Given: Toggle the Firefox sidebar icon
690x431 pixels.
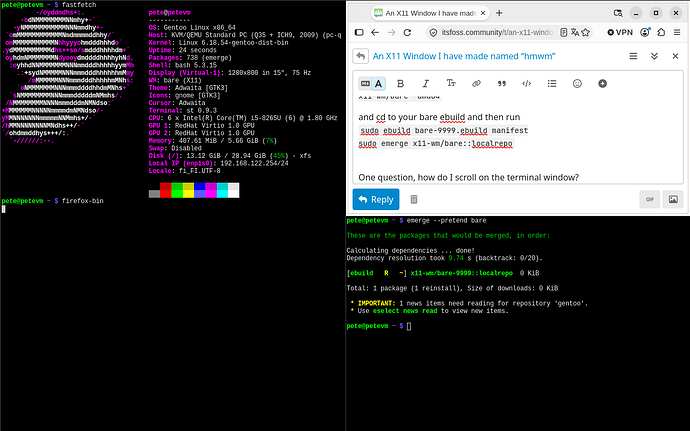Looking at the screenshot, I should pyautogui.click(x=359, y=32).
